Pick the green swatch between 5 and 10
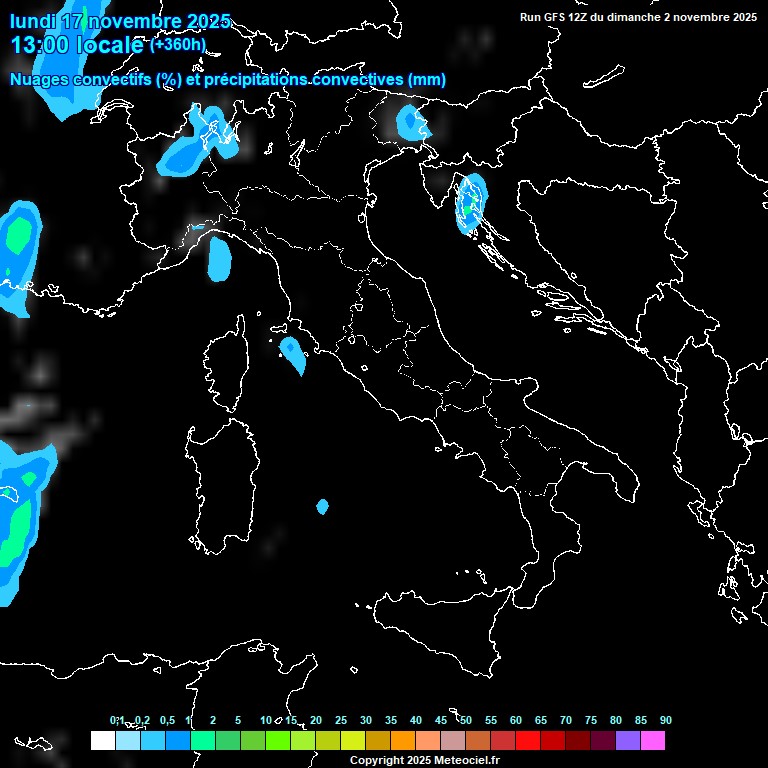 [x=253, y=740]
